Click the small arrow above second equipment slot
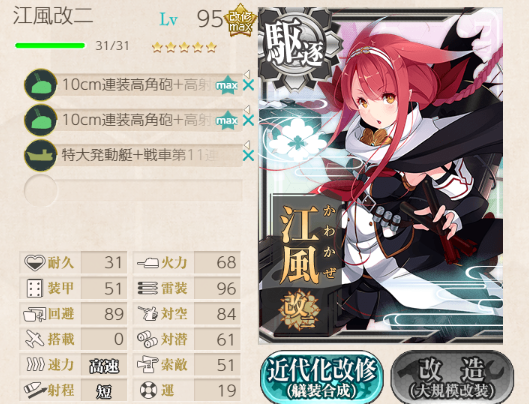This screenshot has height=404, width=529. point(247,109)
